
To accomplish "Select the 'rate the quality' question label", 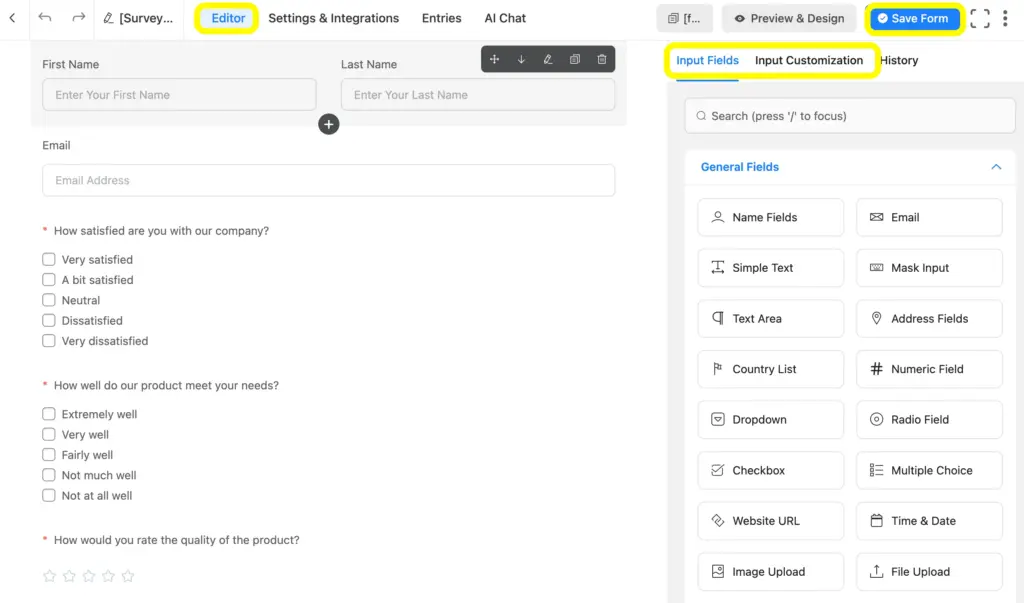I will coord(176,540).
